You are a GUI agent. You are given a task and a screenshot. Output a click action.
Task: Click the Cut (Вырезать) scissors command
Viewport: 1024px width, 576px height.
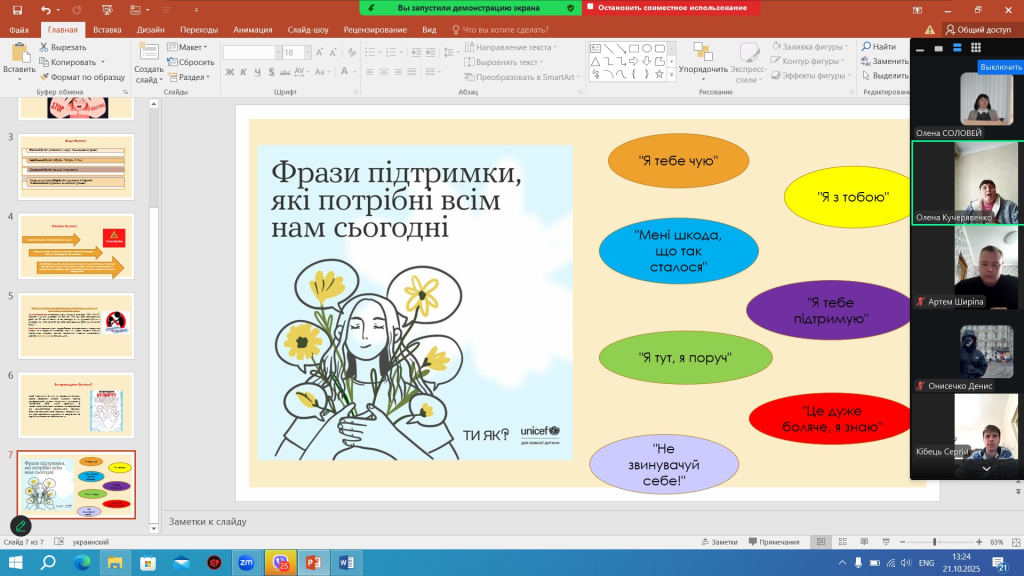pos(63,47)
